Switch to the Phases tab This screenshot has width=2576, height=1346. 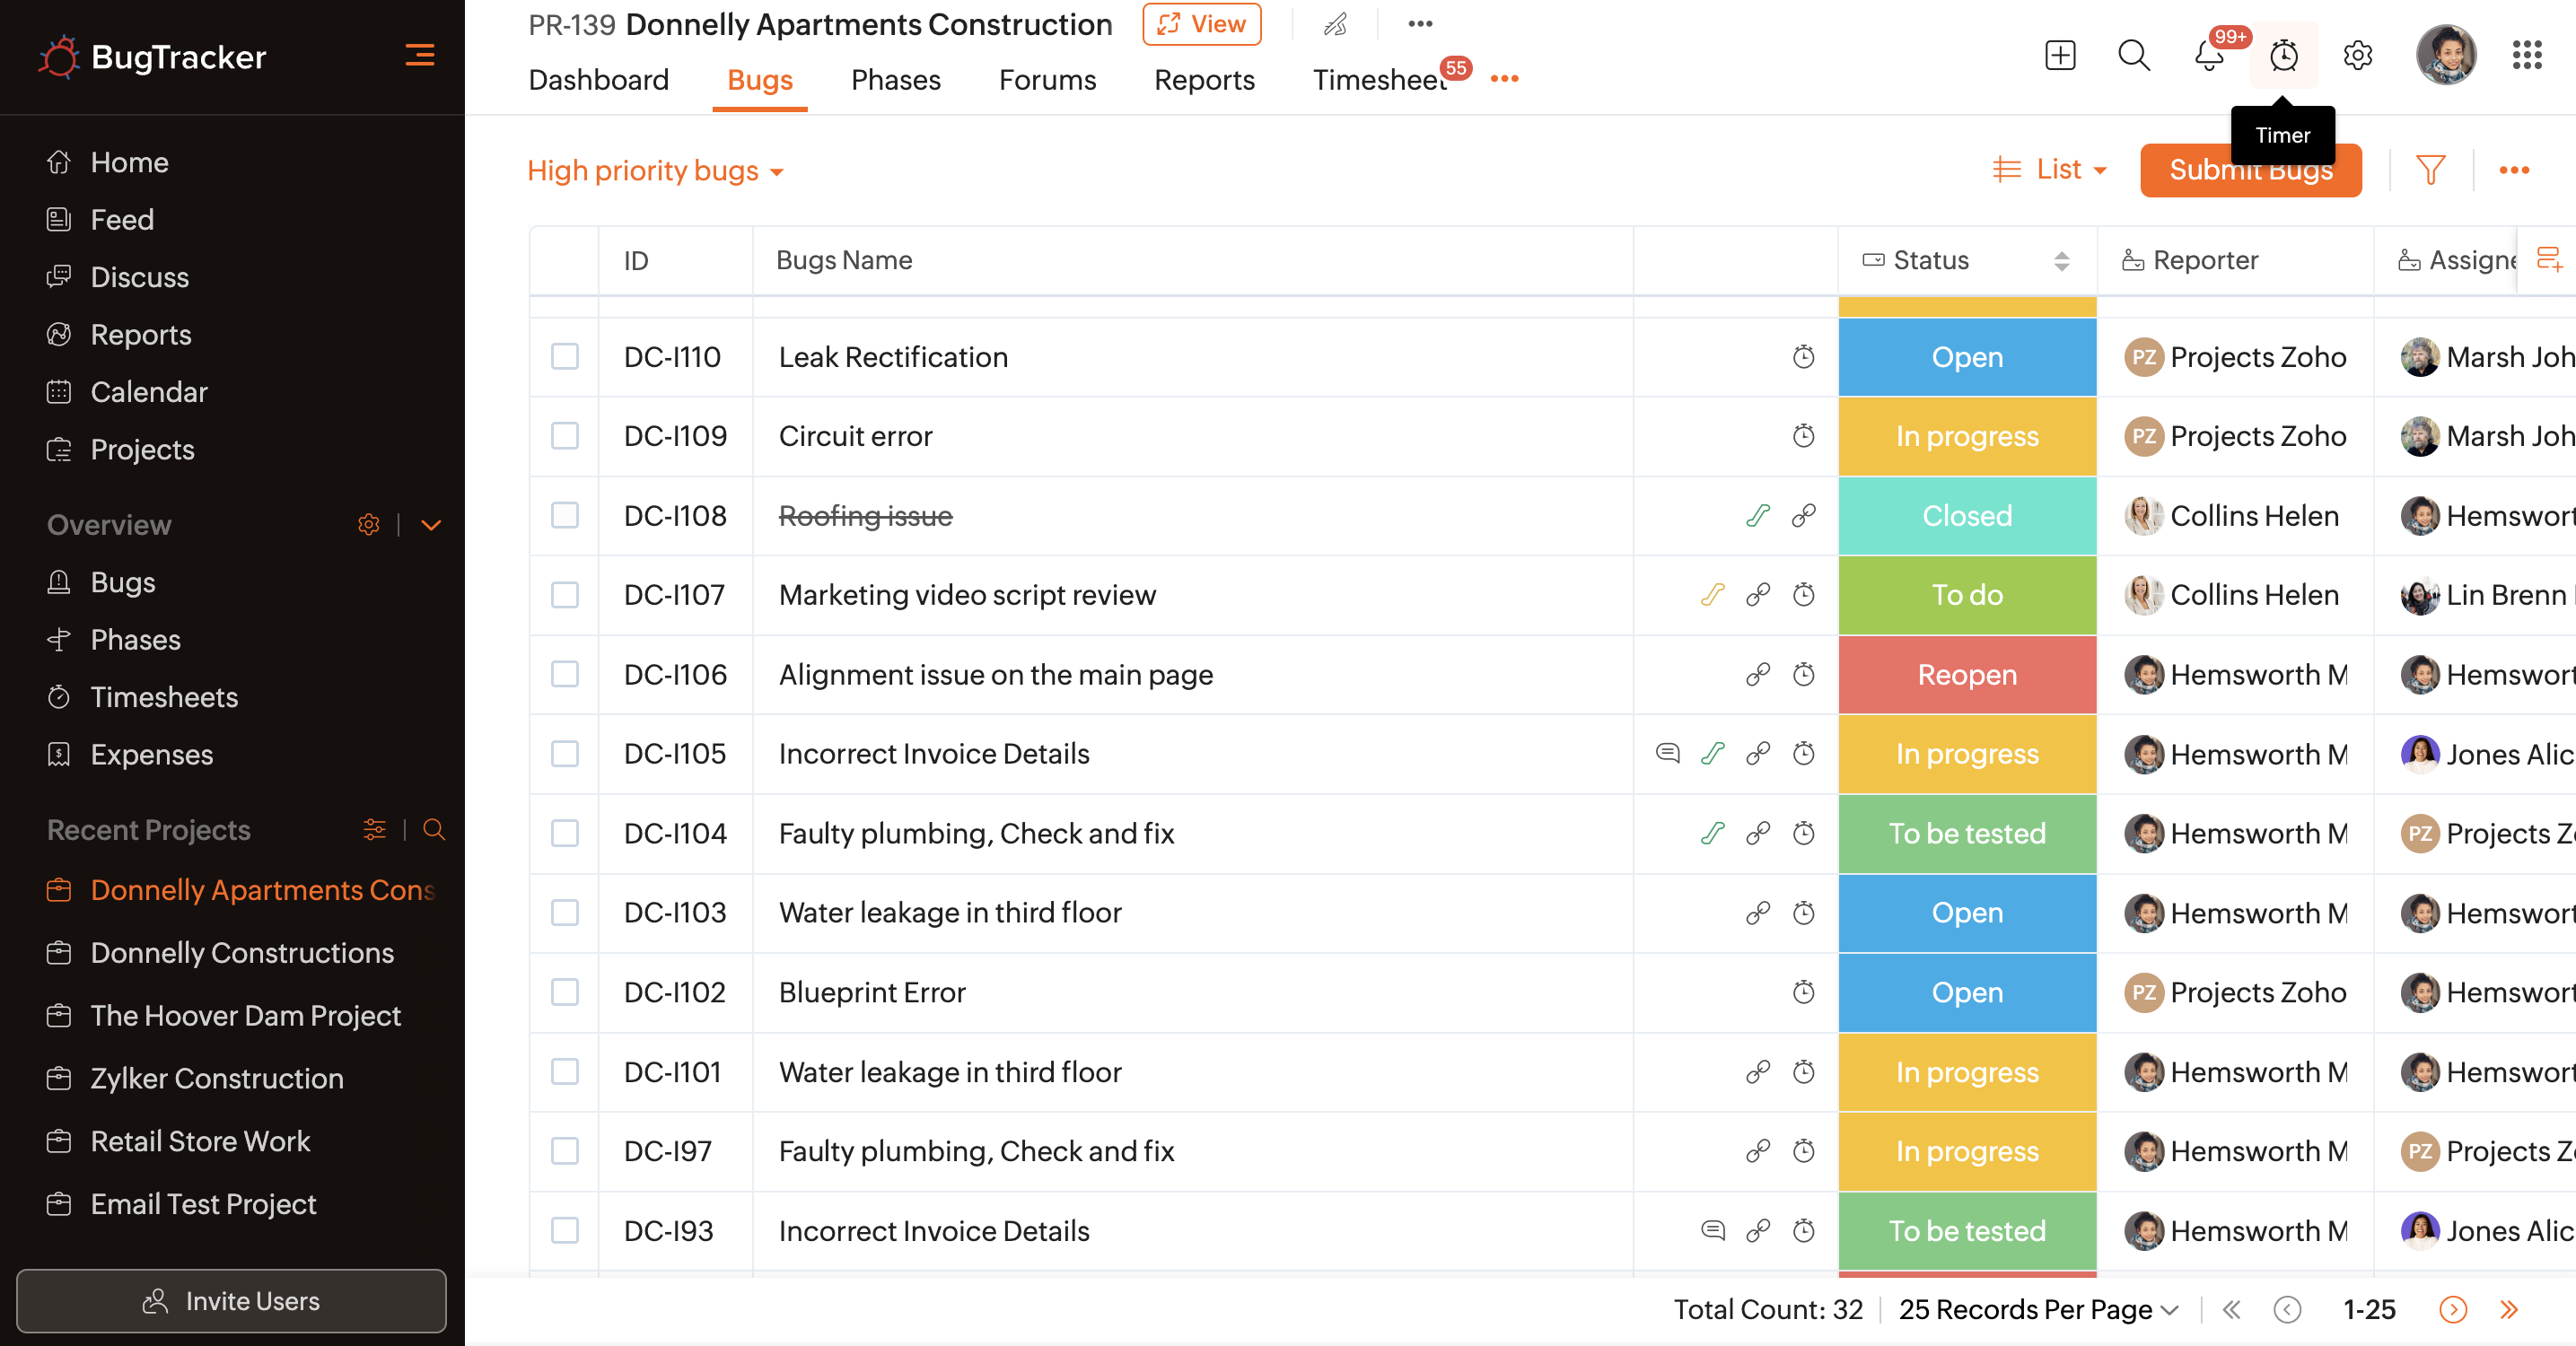(895, 80)
